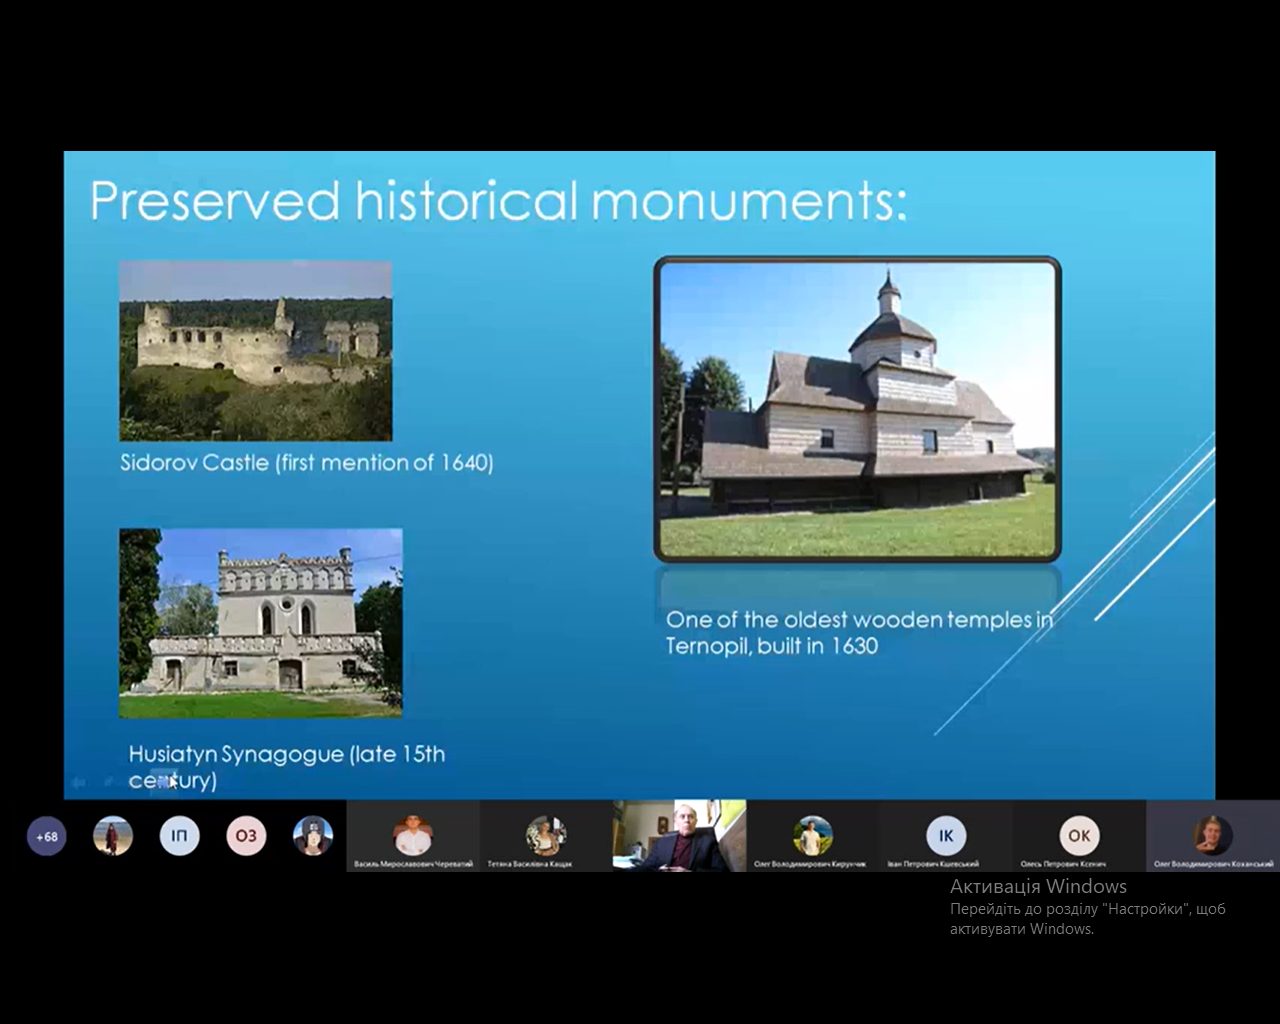Click the ОЗ initials participant avatar

[x=246, y=836]
